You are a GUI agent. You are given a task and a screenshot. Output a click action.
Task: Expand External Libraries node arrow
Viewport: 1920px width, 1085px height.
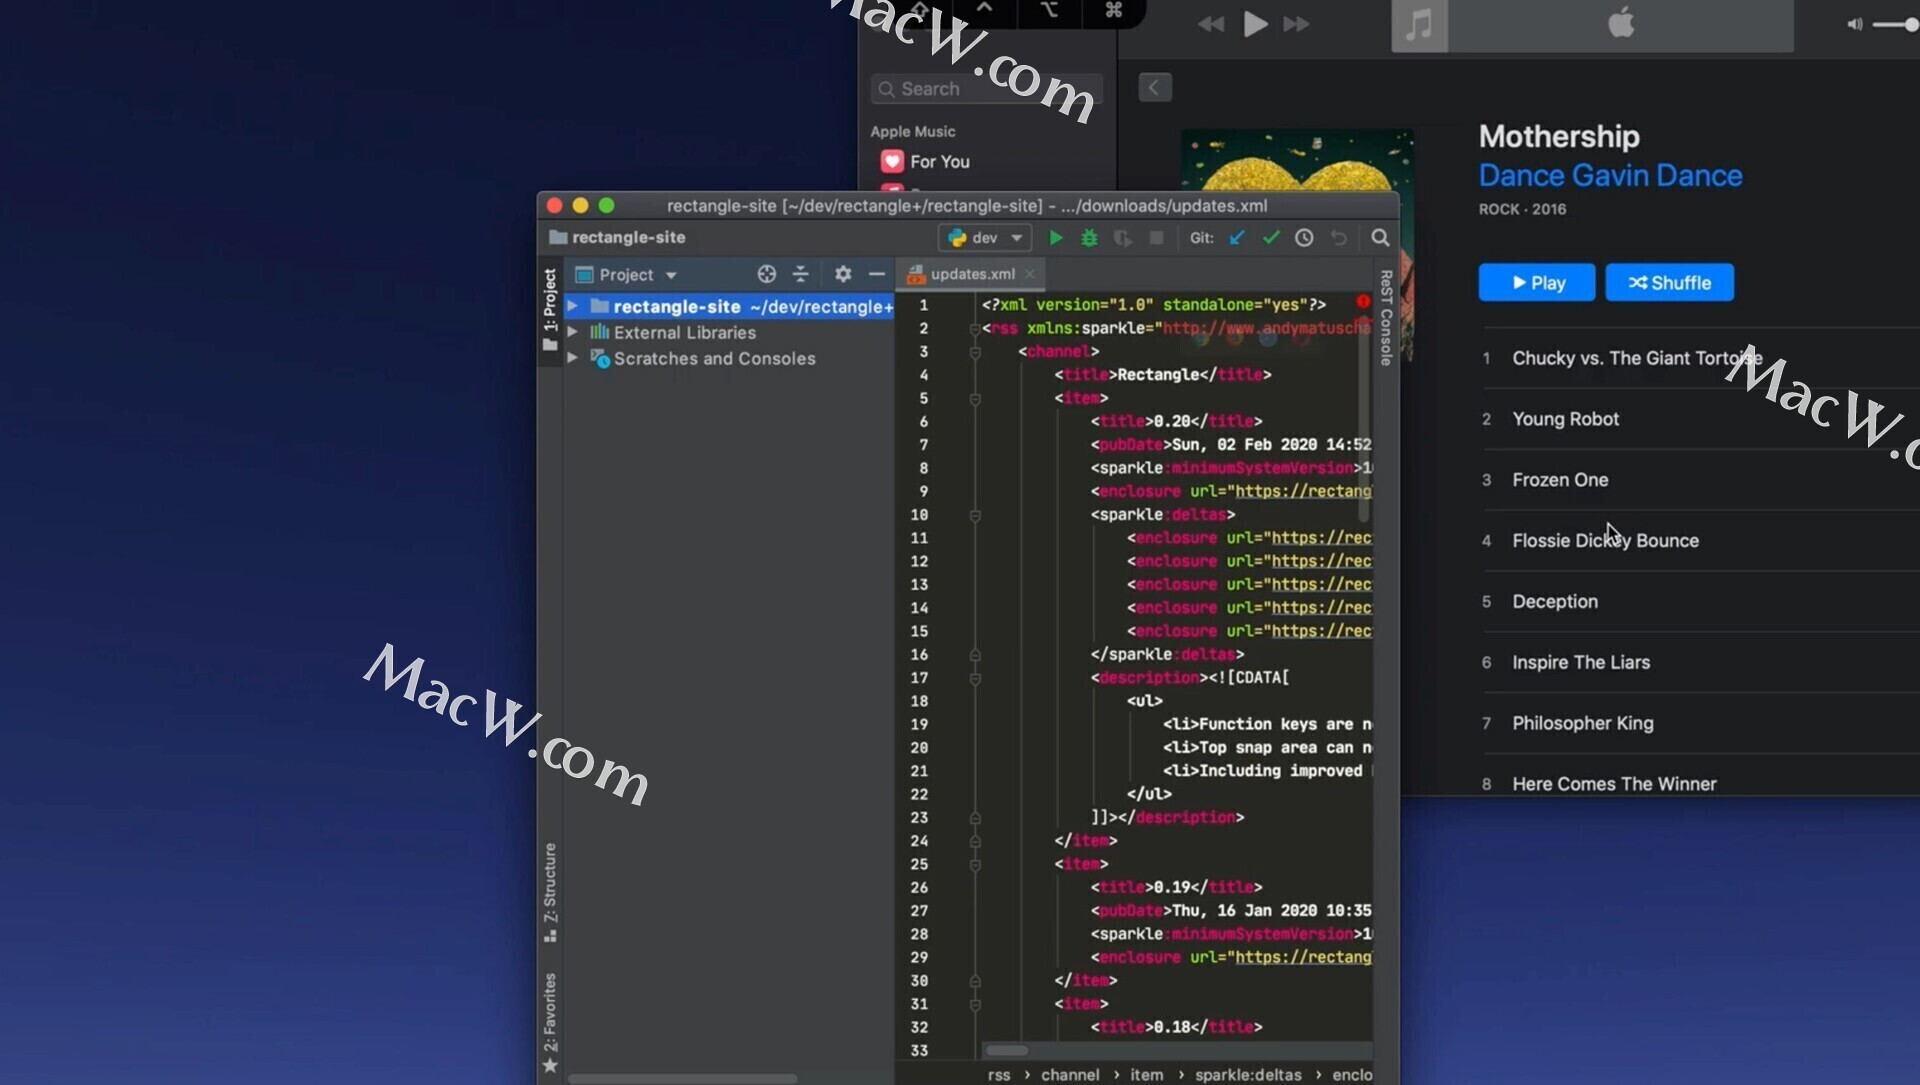coord(573,331)
